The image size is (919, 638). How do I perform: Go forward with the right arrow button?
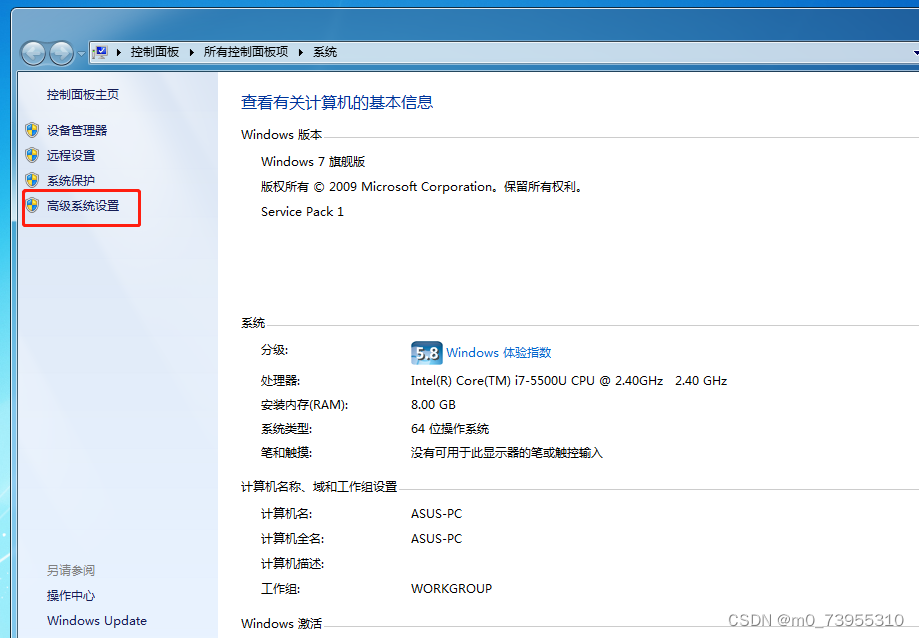(62, 53)
